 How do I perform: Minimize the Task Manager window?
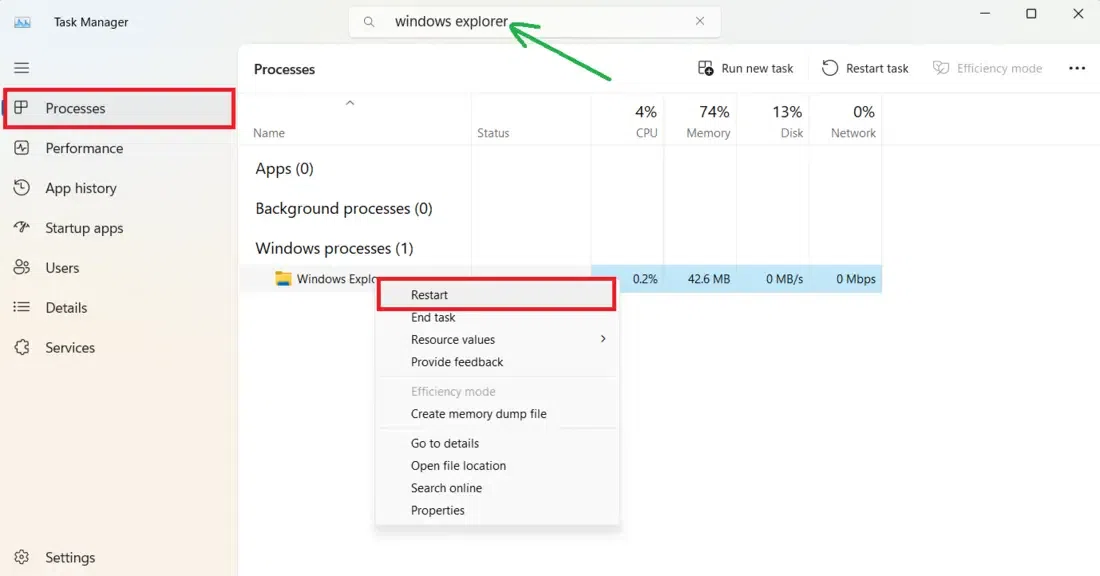point(985,13)
